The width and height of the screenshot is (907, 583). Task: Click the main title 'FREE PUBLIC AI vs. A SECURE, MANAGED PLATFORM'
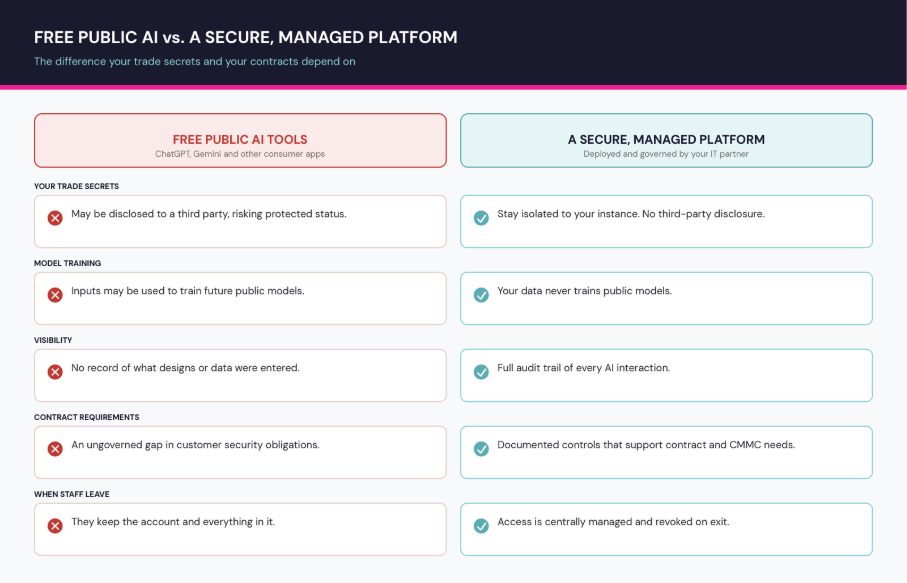click(x=246, y=38)
